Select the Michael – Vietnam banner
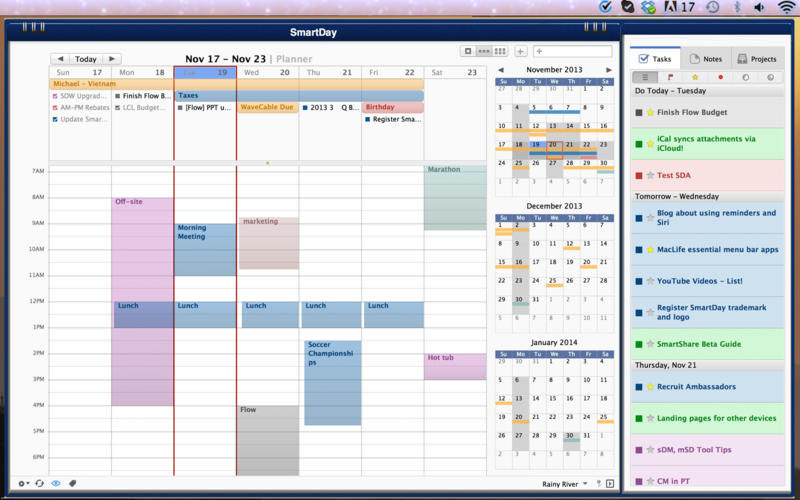 pos(236,84)
